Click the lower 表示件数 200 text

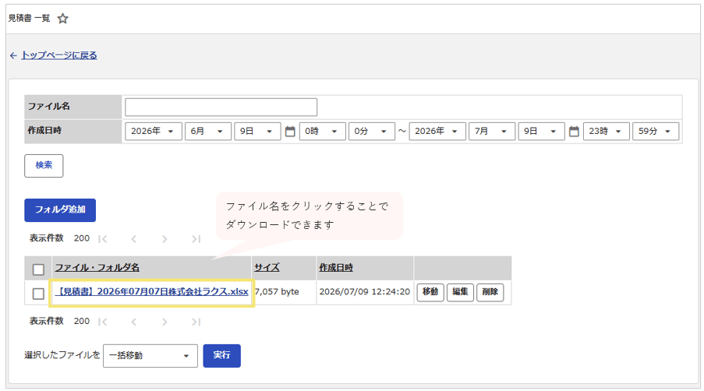tap(60, 321)
